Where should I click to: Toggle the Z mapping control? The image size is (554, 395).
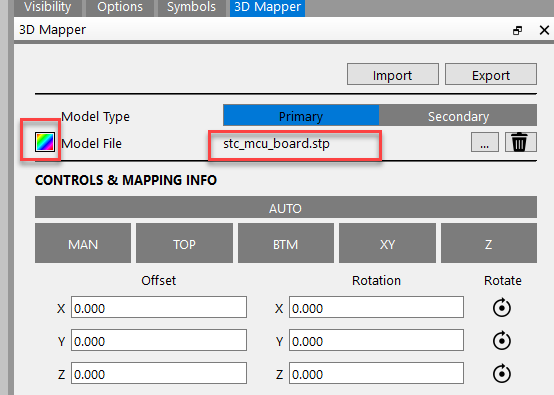pyautogui.click(x=489, y=243)
